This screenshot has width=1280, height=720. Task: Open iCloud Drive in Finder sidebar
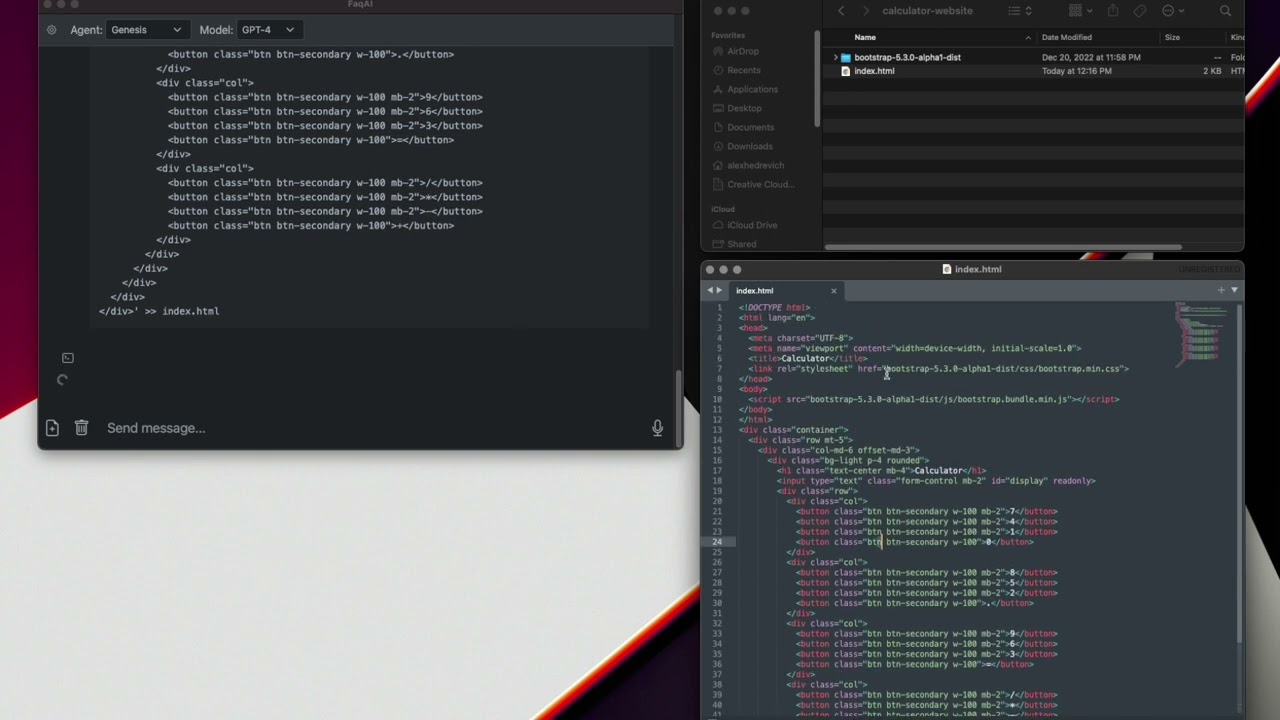click(x=752, y=225)
